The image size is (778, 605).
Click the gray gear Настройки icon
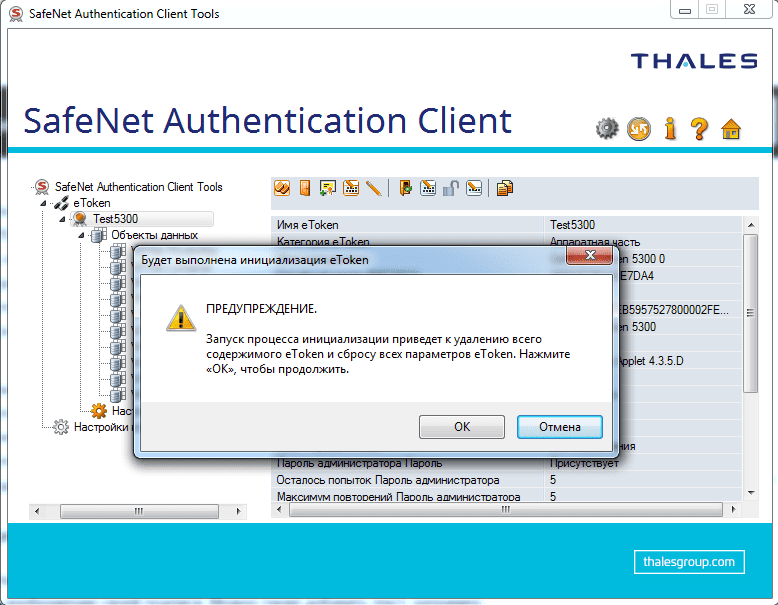tap(61, 427)
